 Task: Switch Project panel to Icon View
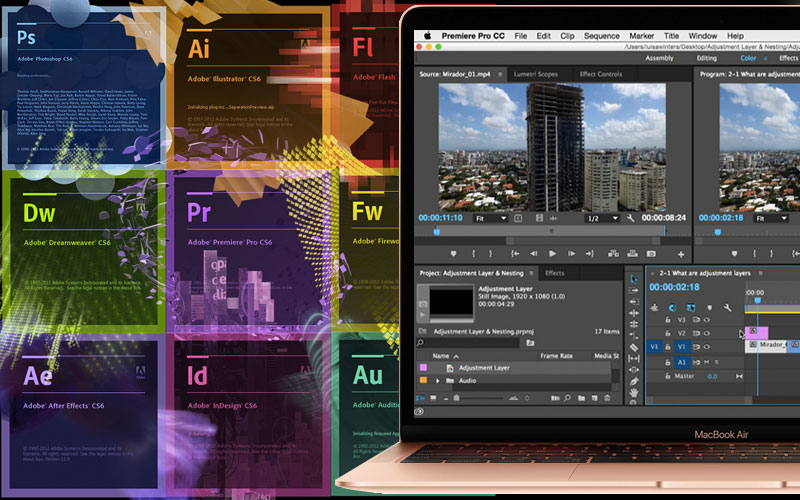point(433,398)
